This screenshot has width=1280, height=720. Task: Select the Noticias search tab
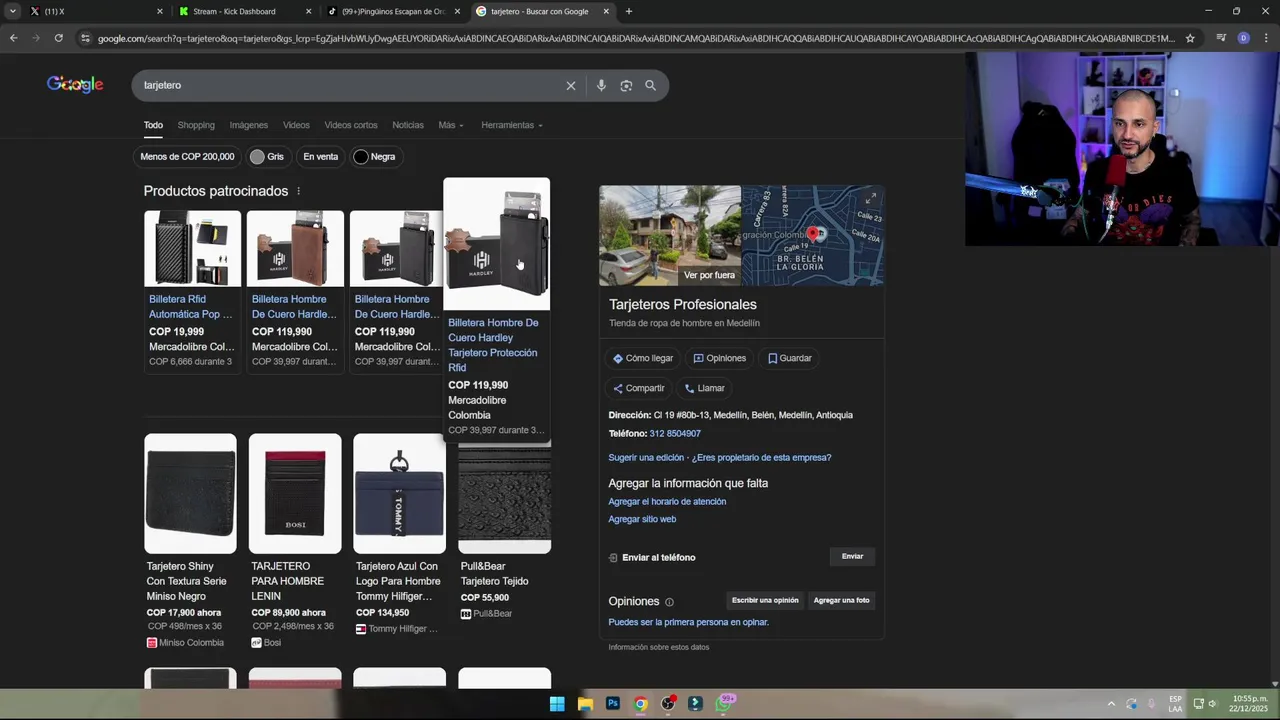(x=408, y=125)
